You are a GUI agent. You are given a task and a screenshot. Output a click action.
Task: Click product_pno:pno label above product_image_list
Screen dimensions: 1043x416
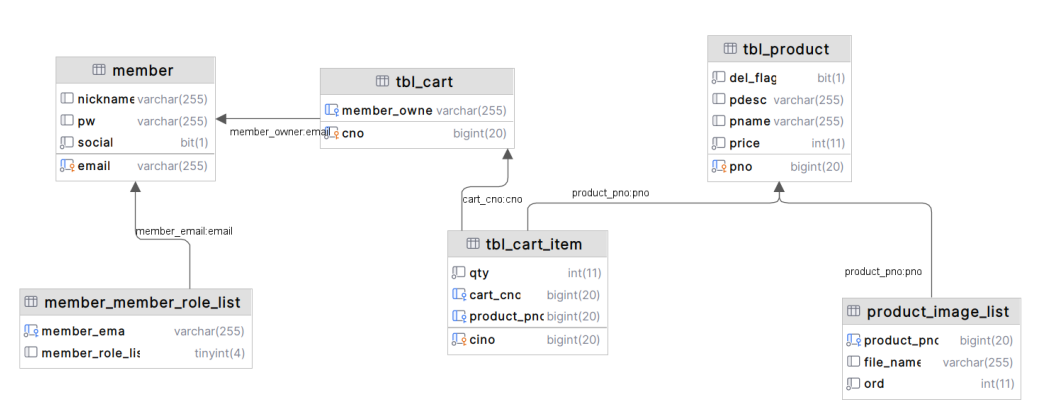tap(883, 272)
